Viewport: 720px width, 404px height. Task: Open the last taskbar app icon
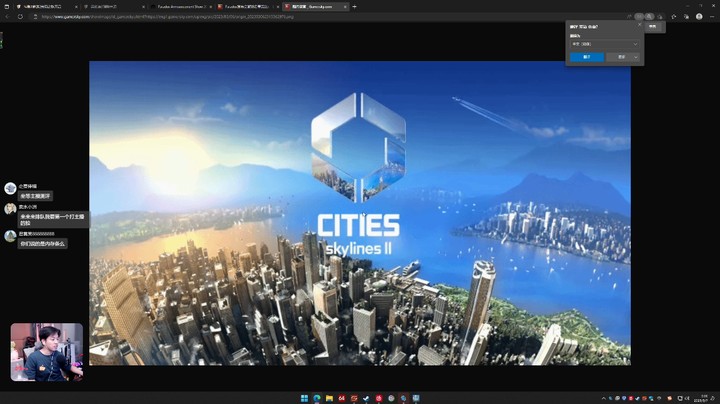click(x=416, y=398)
